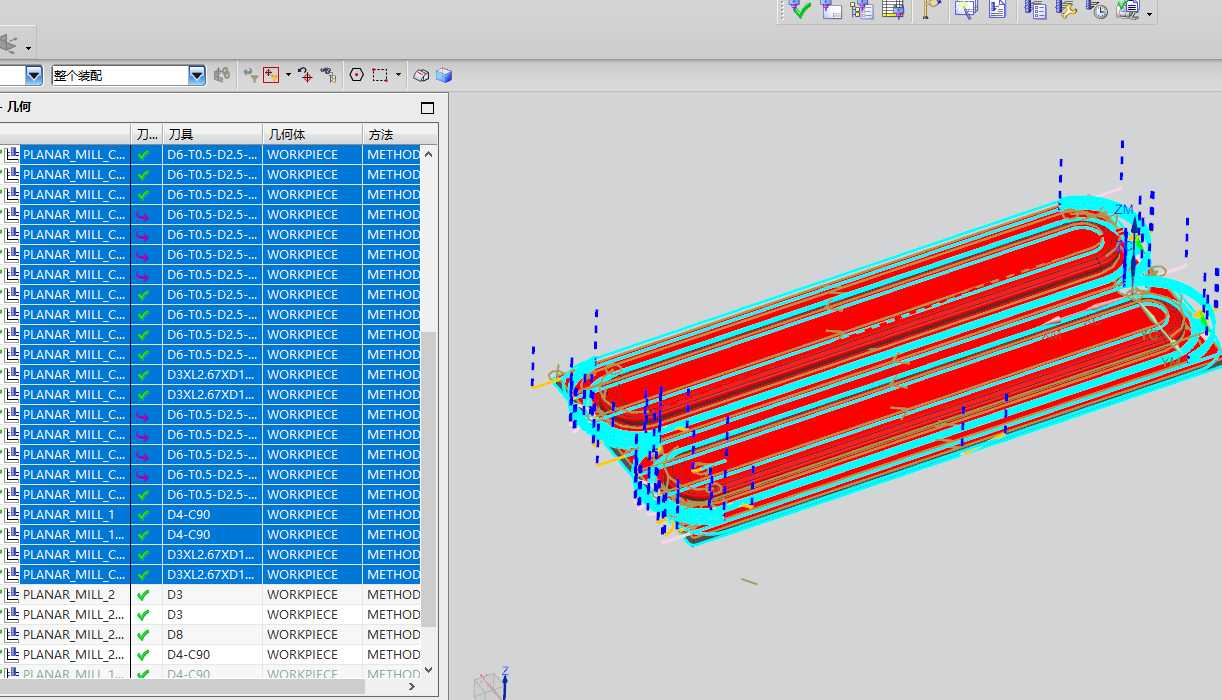This screenshot has height=700, width=1222.
Task: Click the Verify Tool Path checkmark icon
Action: pos(799,9)
